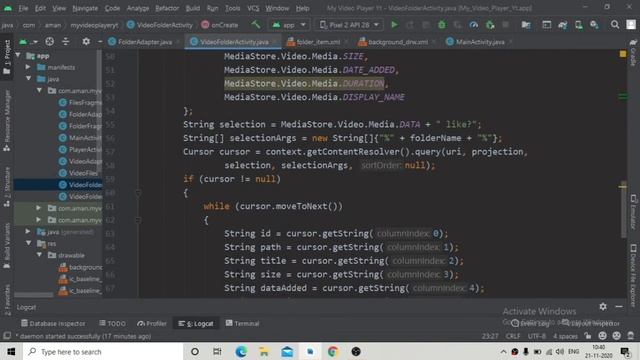The image size is (640, 360).
Task: Click the editor vertical scrollbar thumb
Action: click(623, 209)
